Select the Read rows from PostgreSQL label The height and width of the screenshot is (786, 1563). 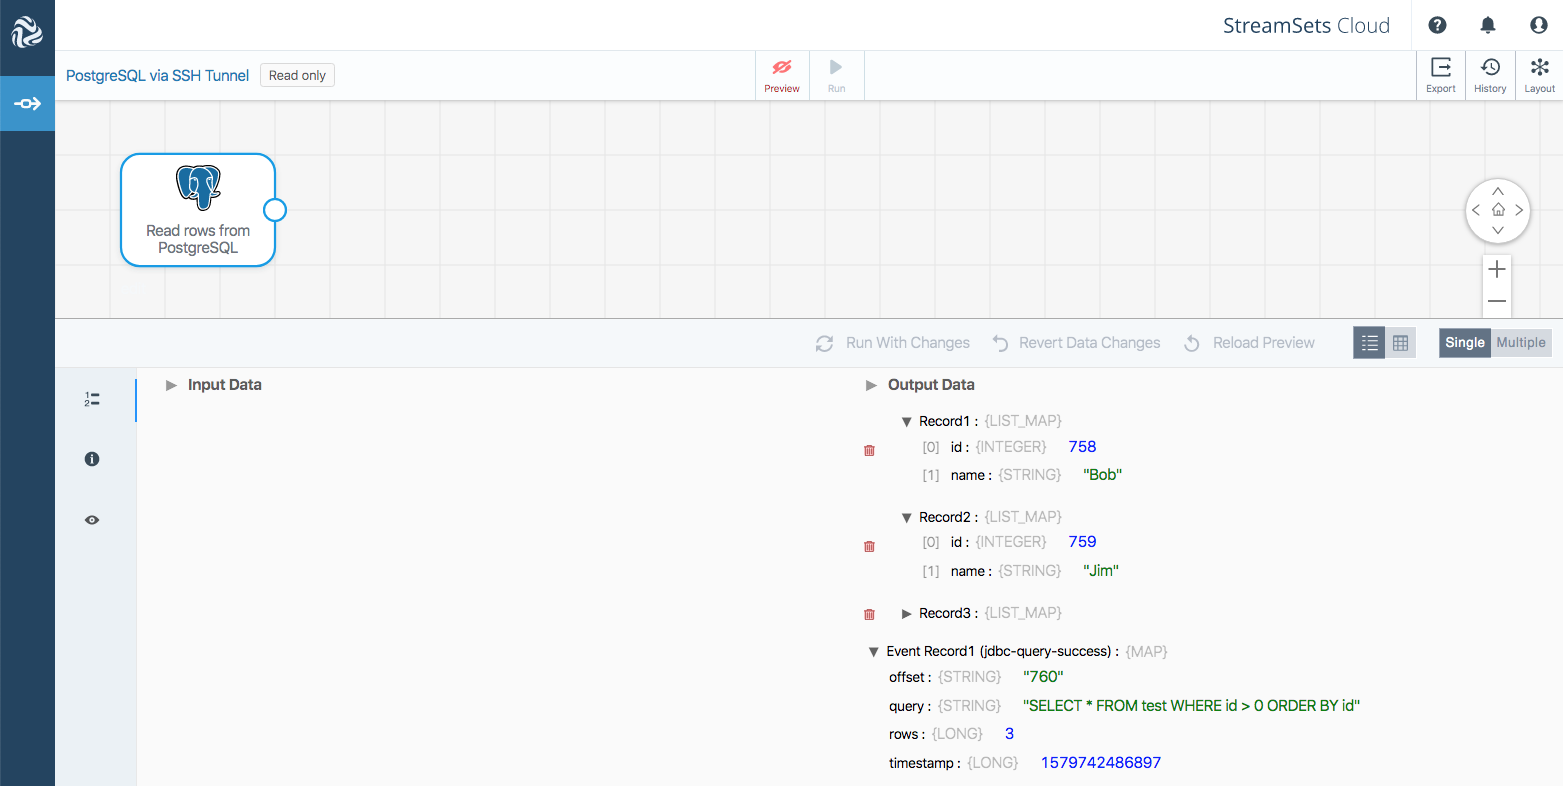coord(198,239)
